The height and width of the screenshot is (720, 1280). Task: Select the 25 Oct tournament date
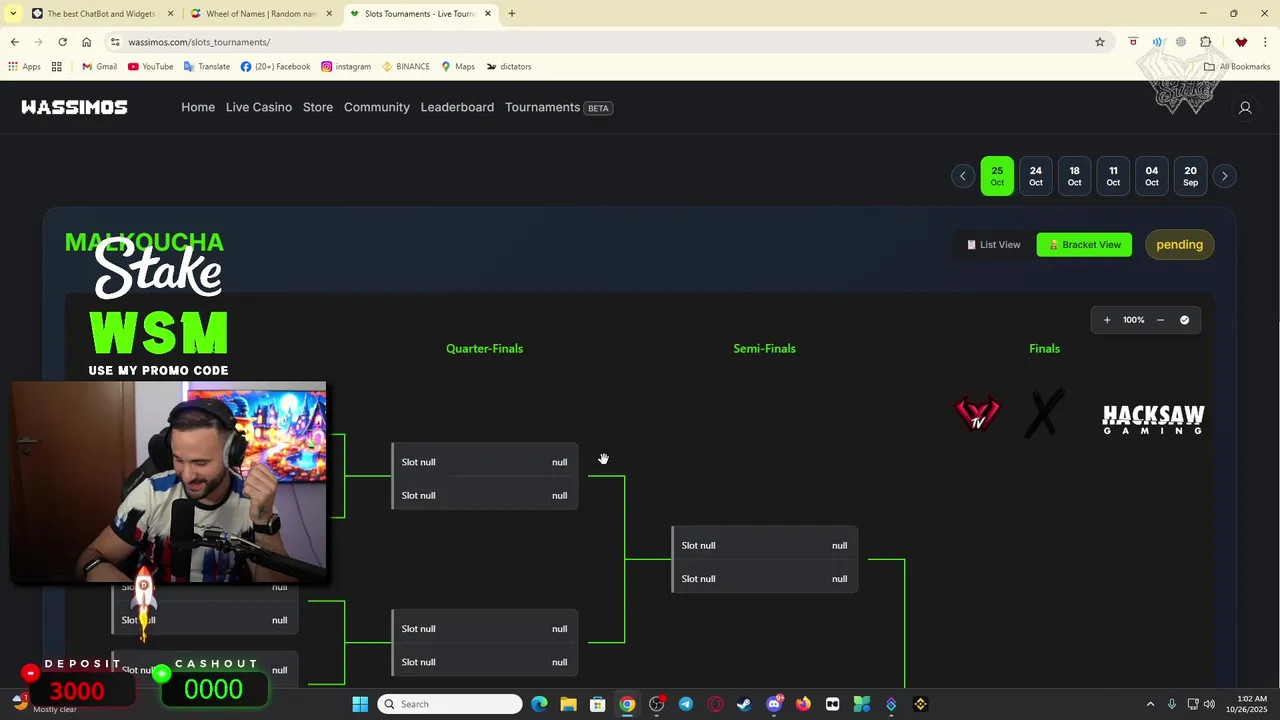[x=997, y=176]
